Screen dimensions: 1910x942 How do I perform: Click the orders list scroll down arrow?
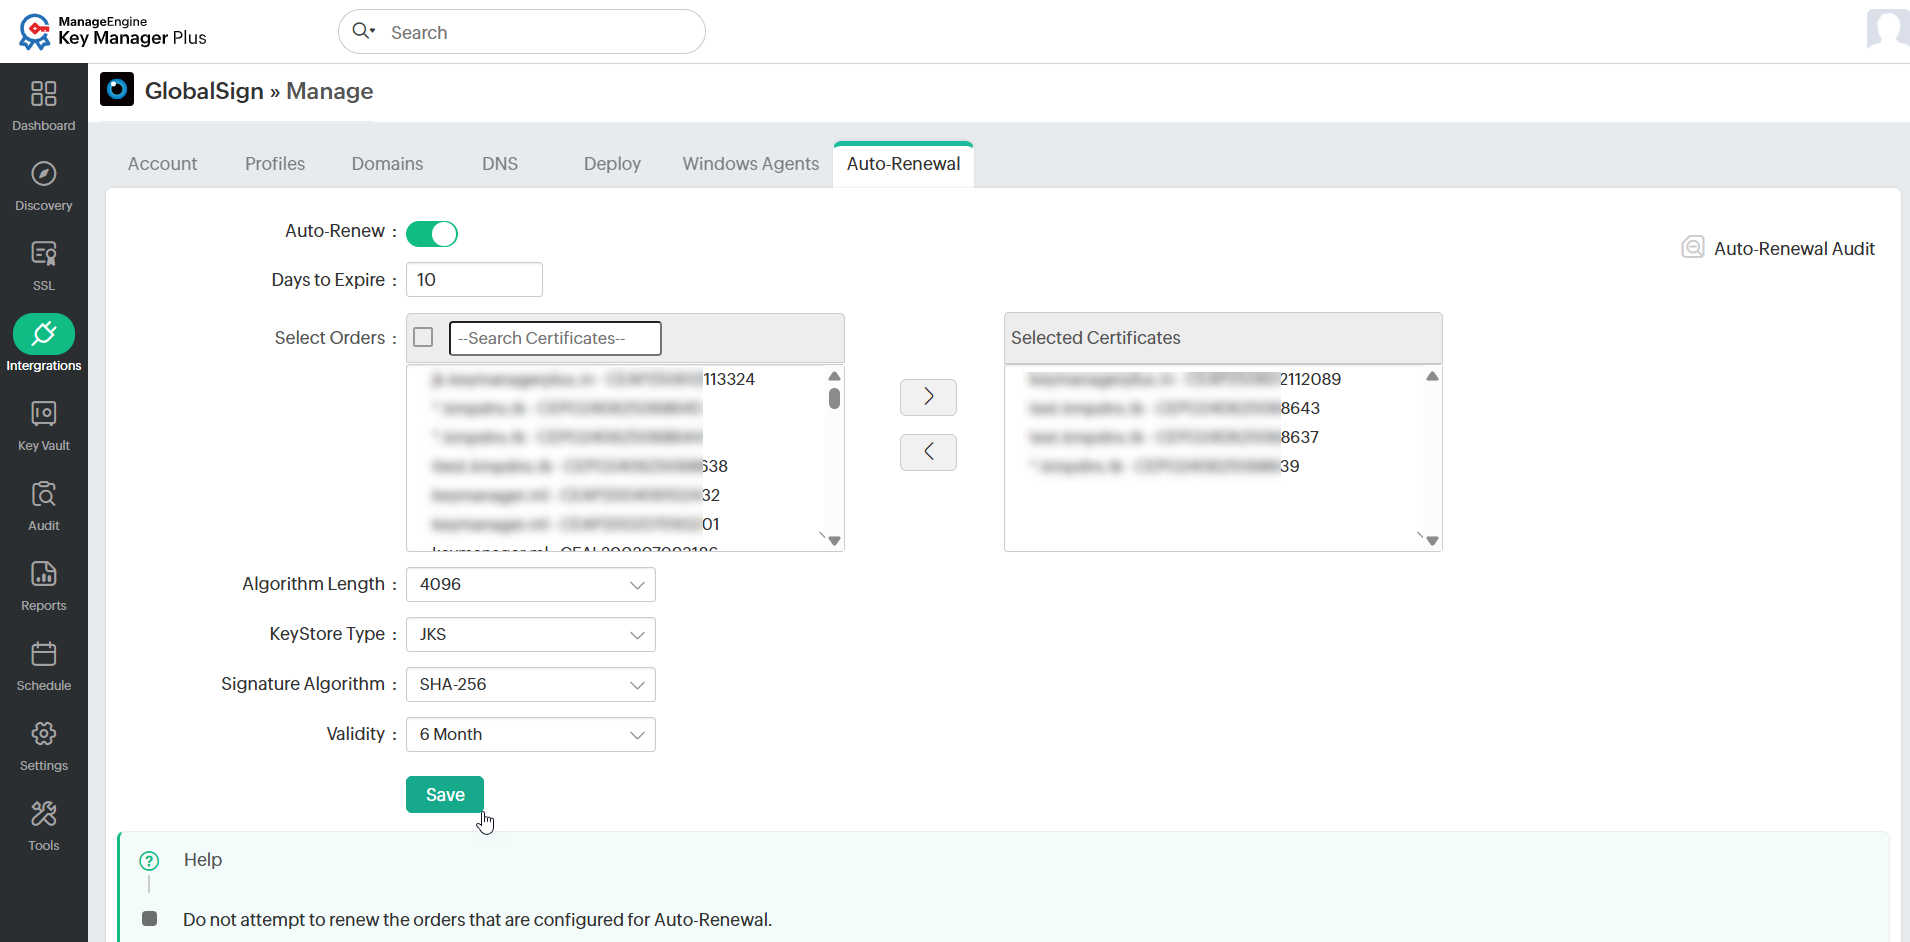(x=834, y=541)
